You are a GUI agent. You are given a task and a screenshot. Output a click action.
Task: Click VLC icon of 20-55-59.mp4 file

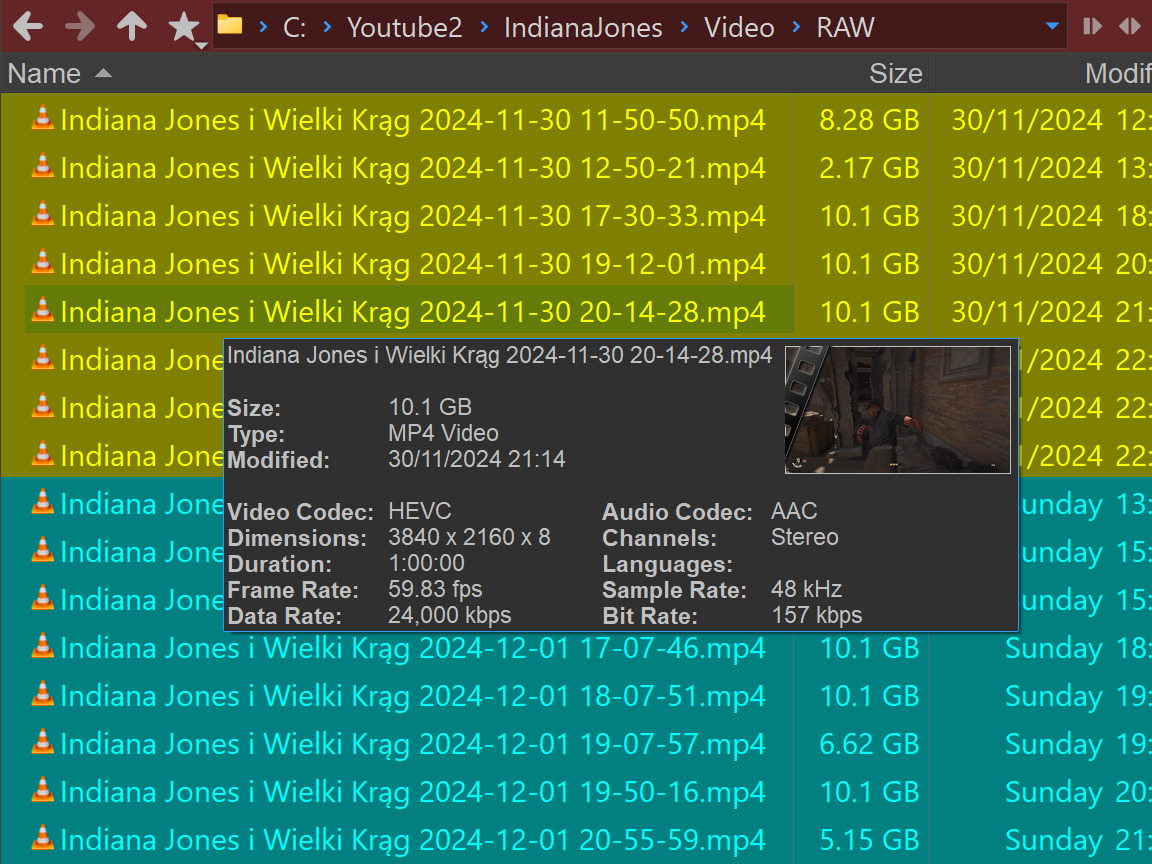[x=42, y=838]
